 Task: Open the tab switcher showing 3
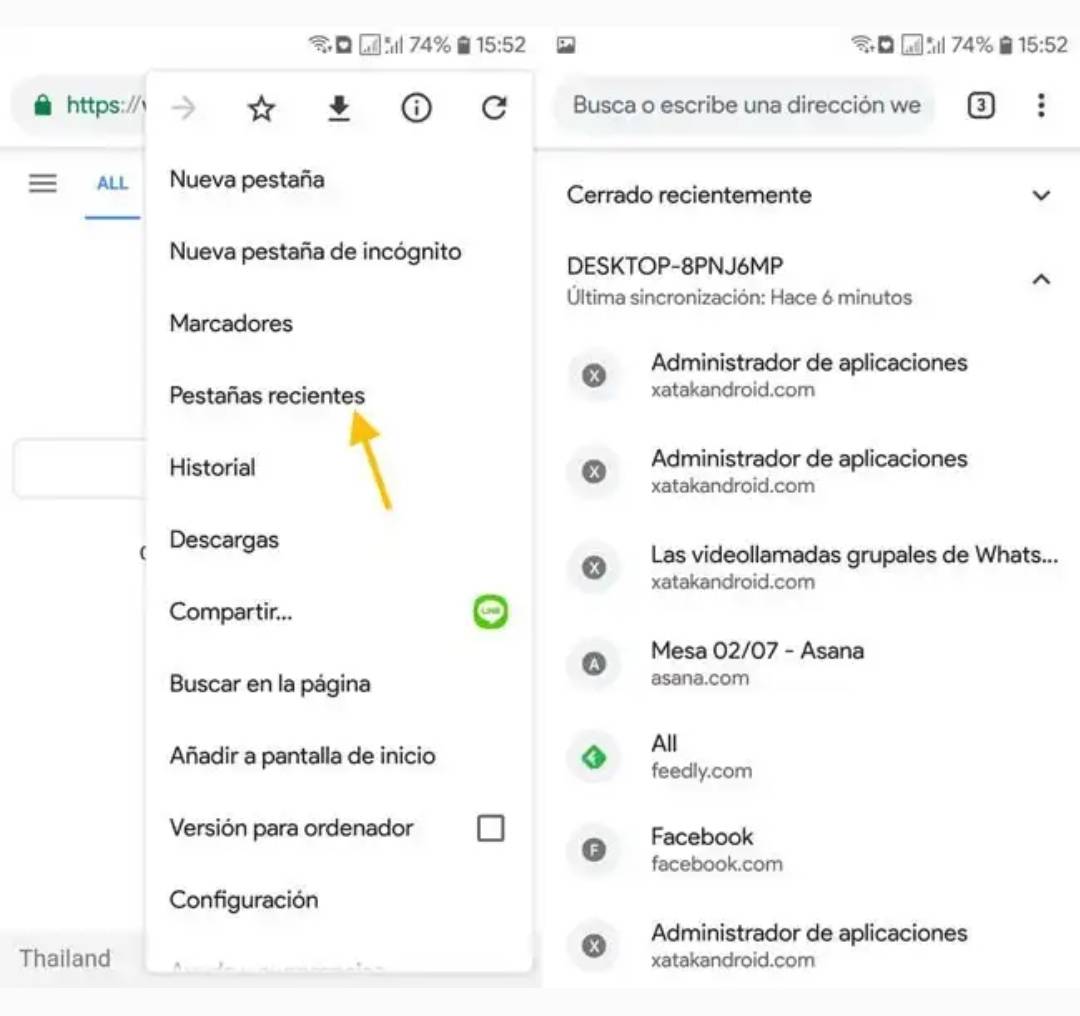pyautogui.click(x=981, y=105)
